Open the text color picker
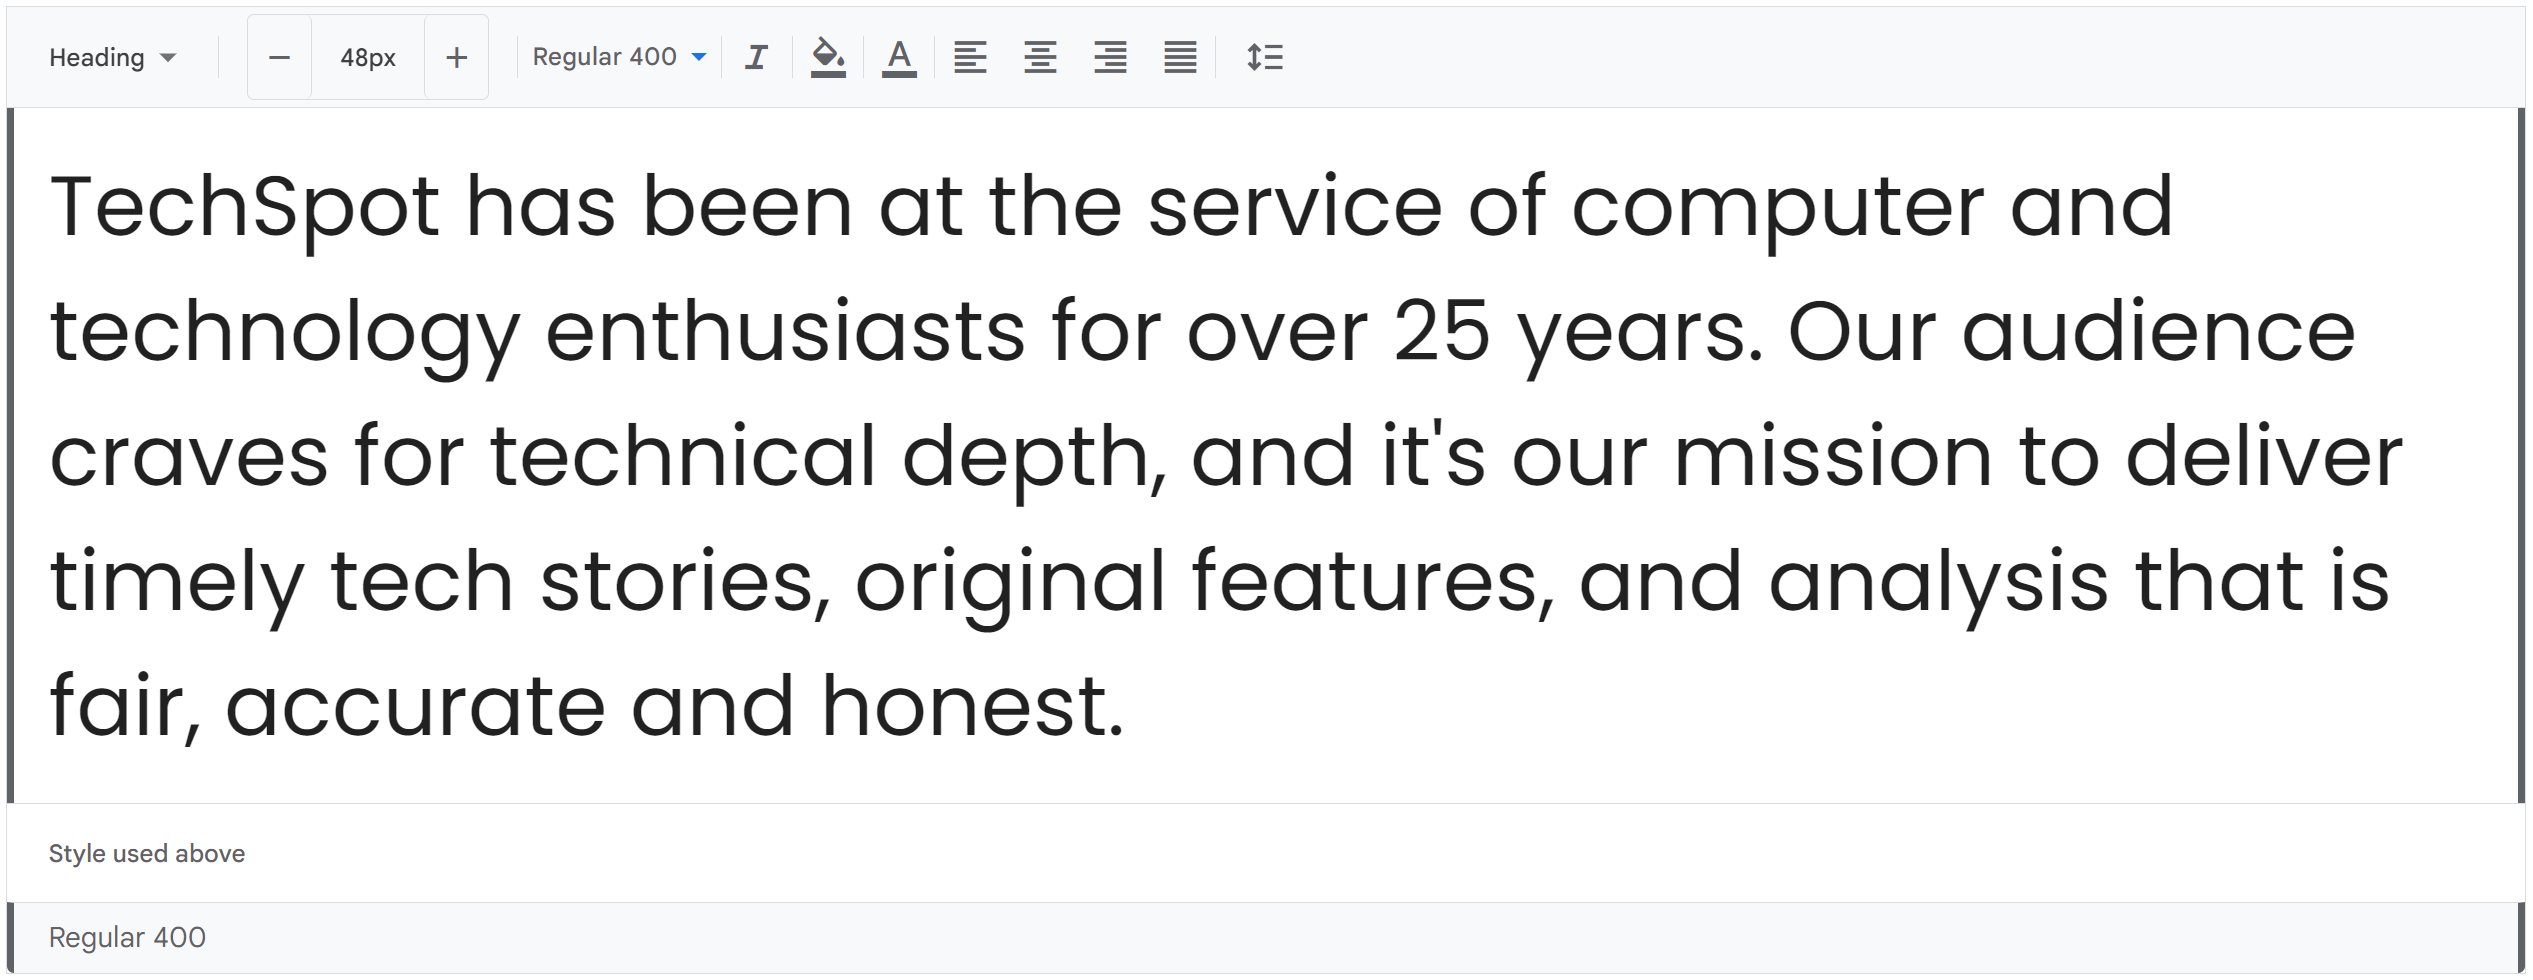This screenshot has width=2533, height=980. pos(898,58)
